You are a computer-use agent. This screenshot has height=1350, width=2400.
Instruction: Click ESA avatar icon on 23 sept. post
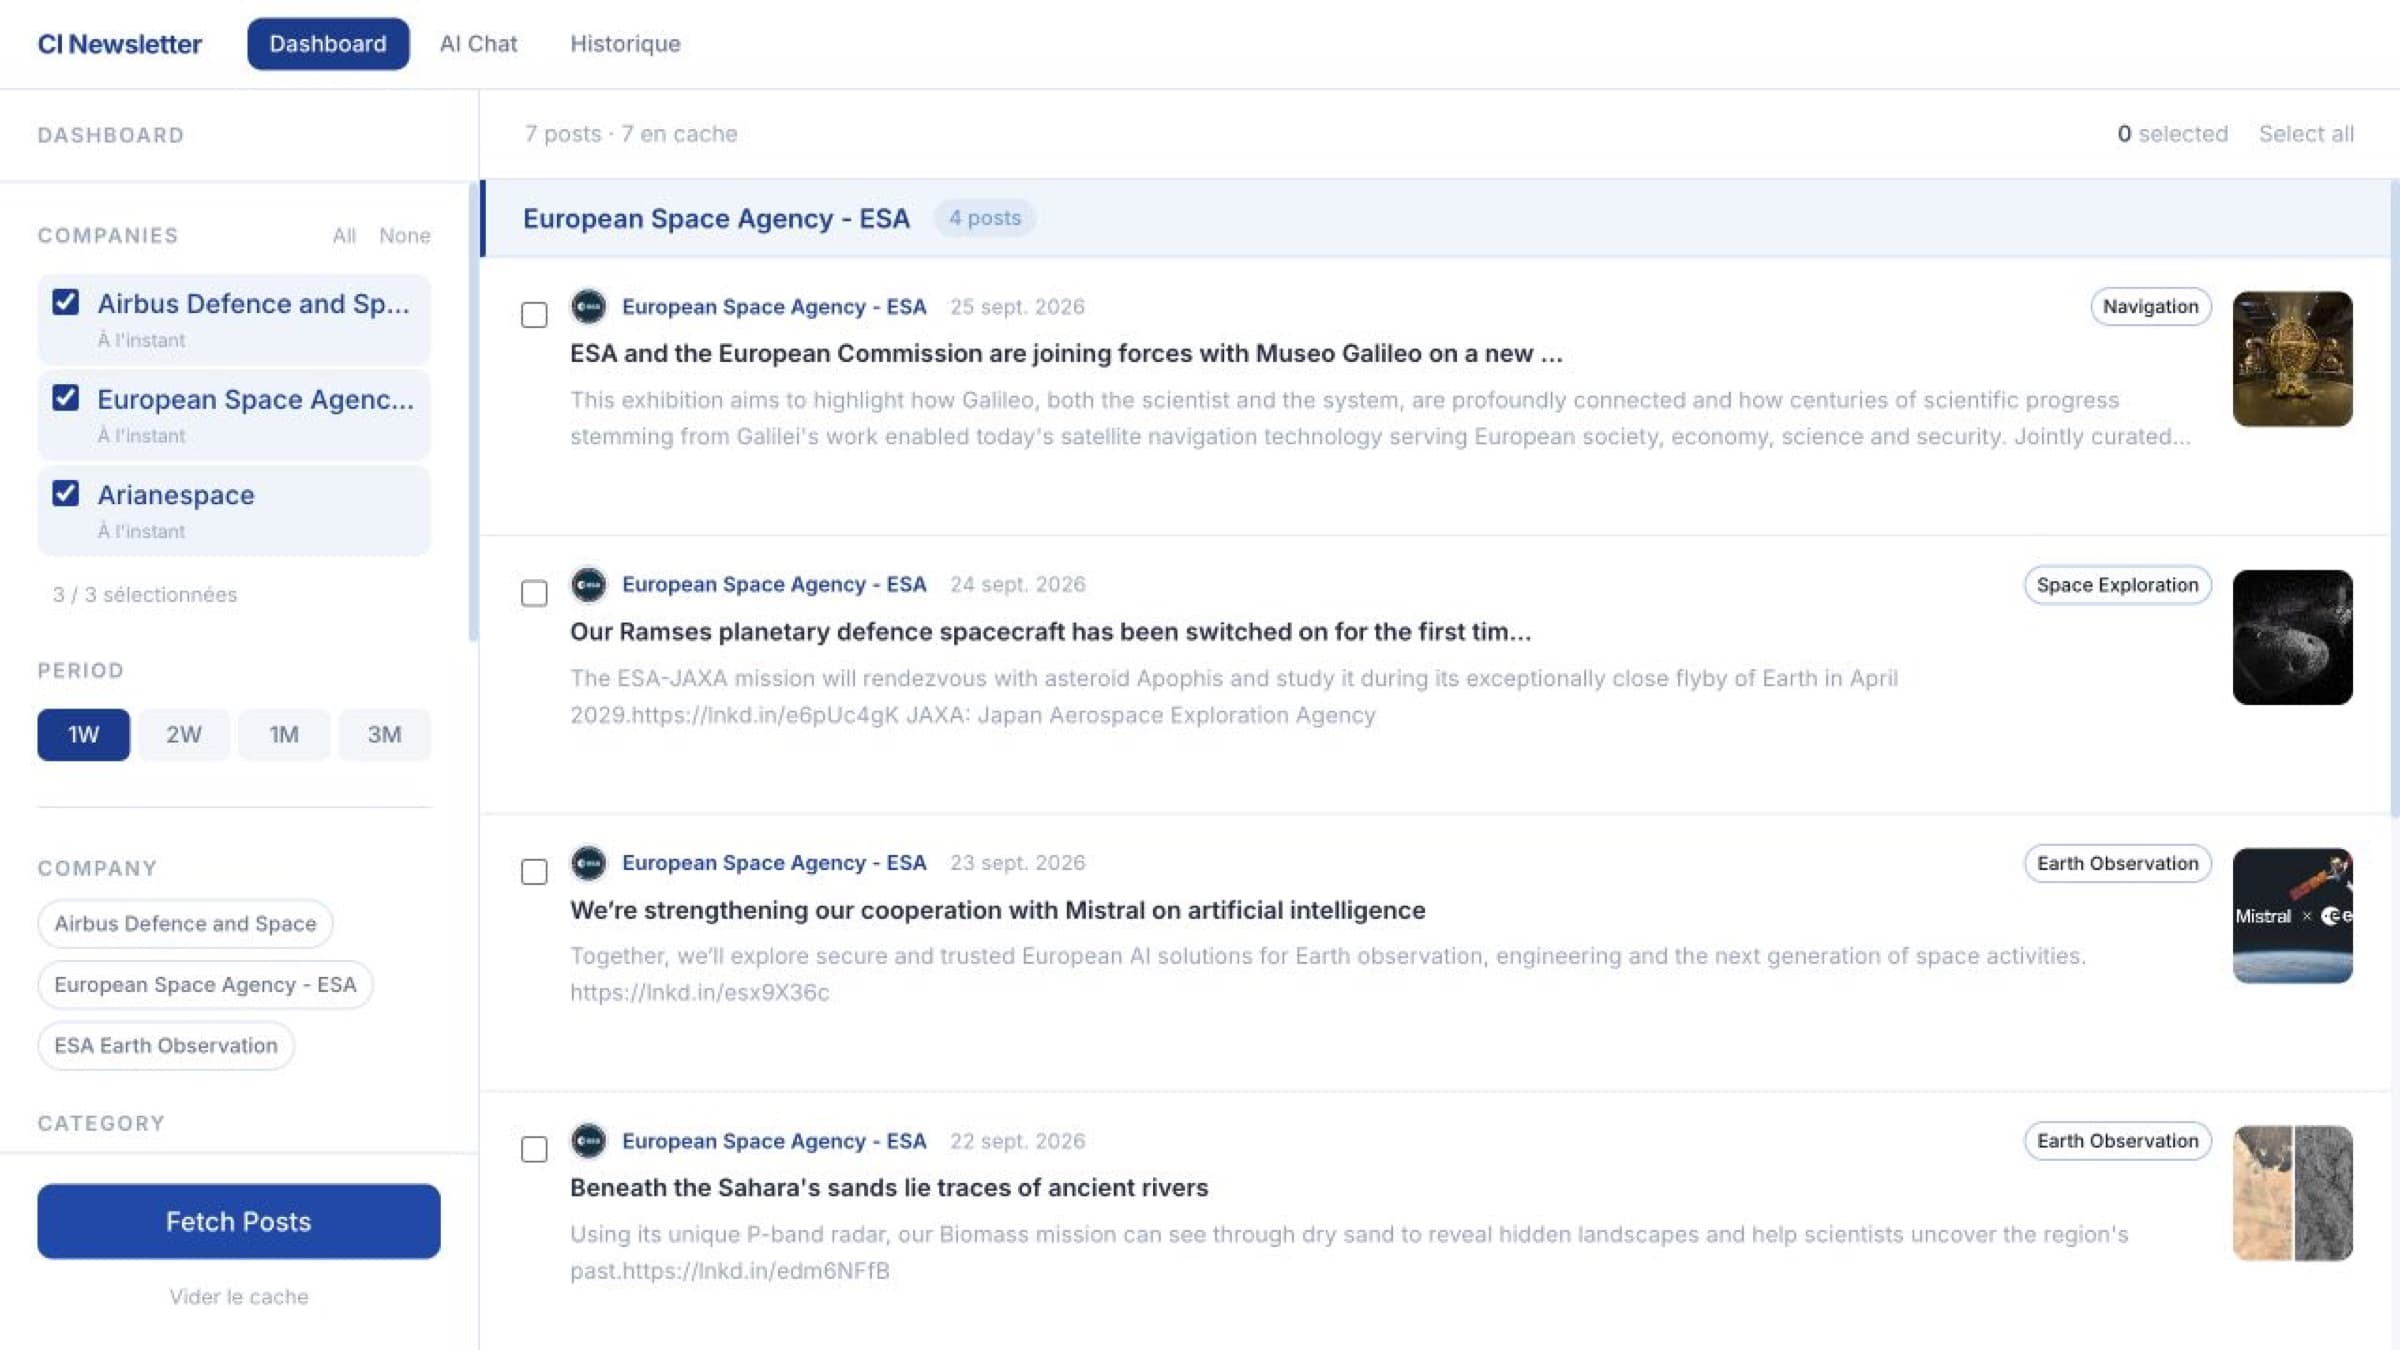(589, 862)
